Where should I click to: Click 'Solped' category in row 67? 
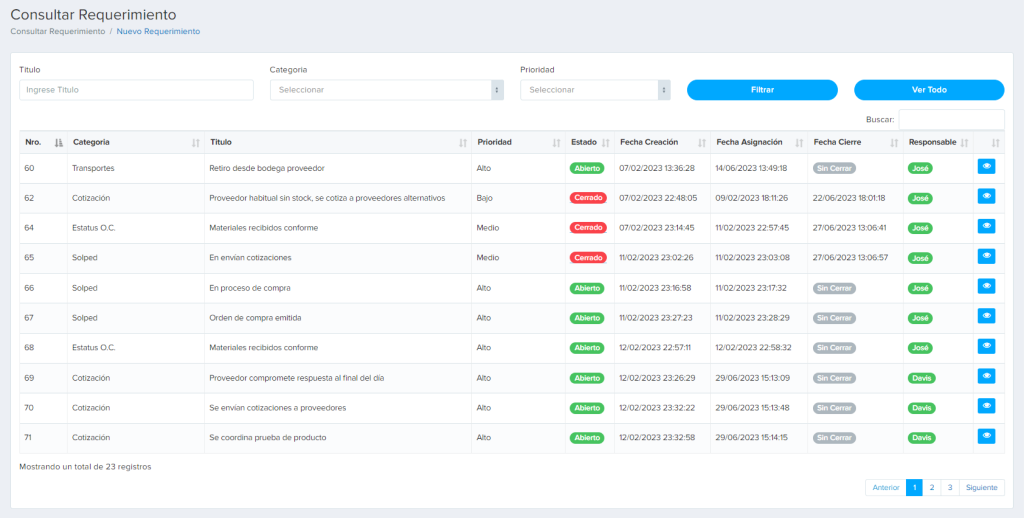tap(84, 318)
